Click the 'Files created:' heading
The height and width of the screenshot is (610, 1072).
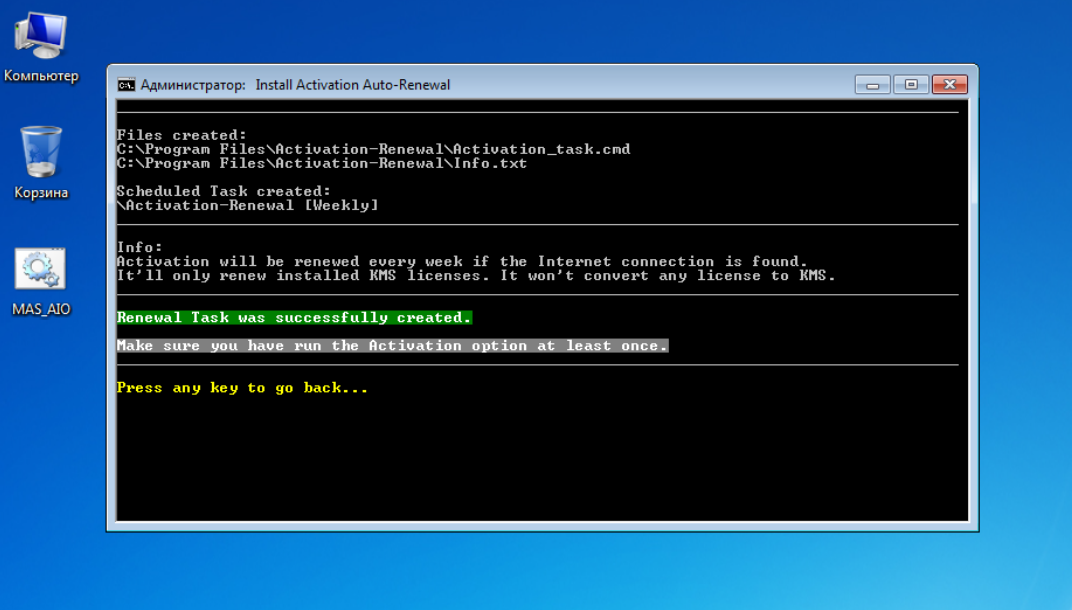point(181,135)
